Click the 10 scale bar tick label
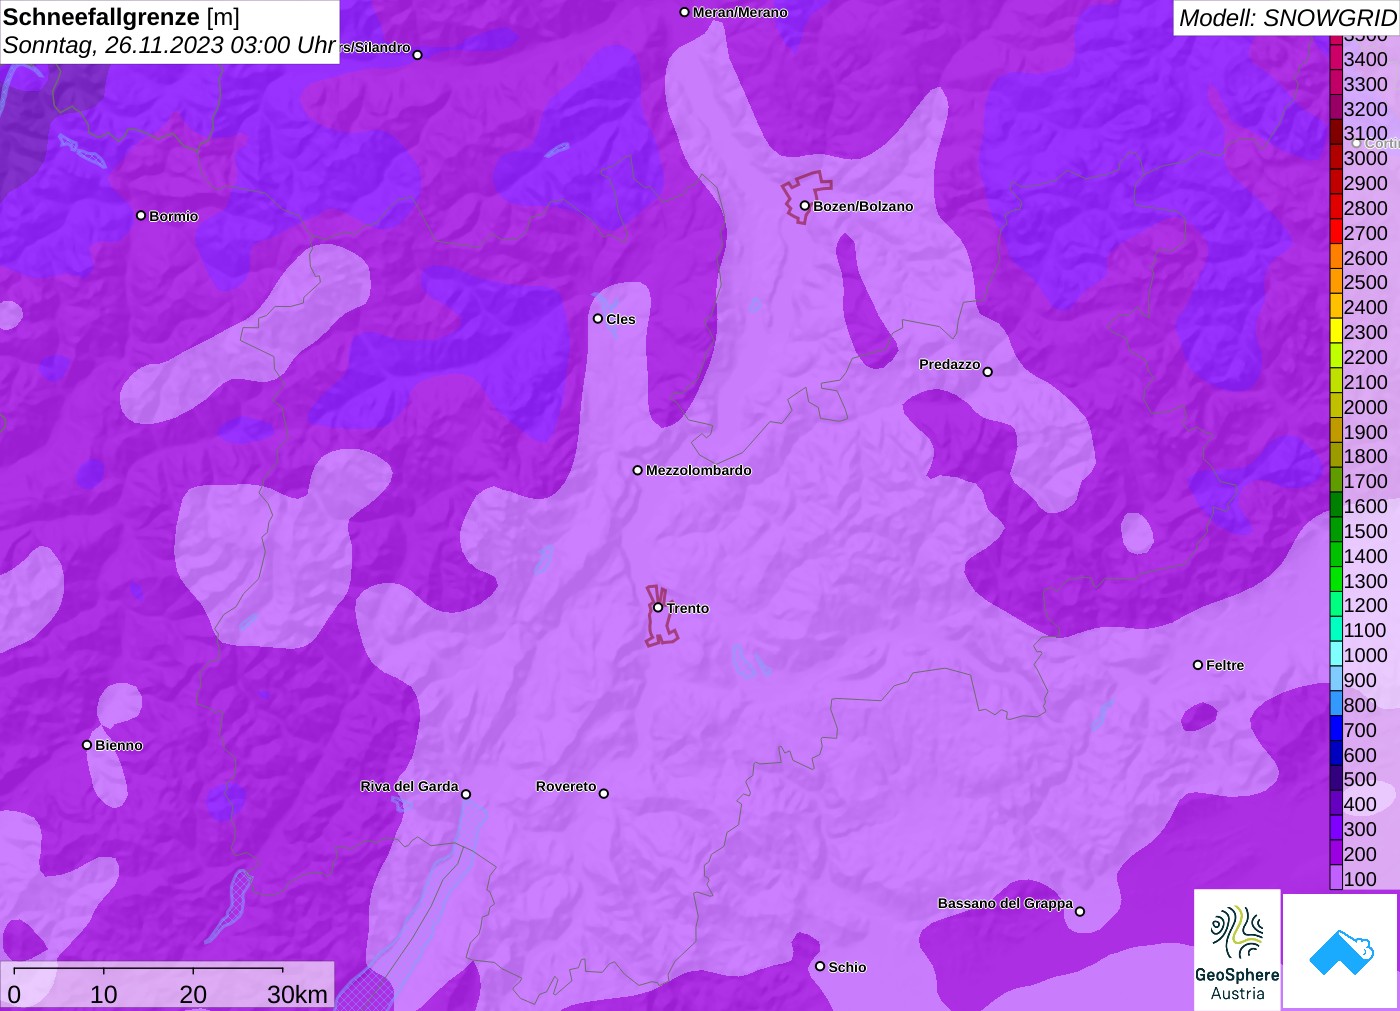Screen dimensions: 1400x1011 [x=104, y=994]
